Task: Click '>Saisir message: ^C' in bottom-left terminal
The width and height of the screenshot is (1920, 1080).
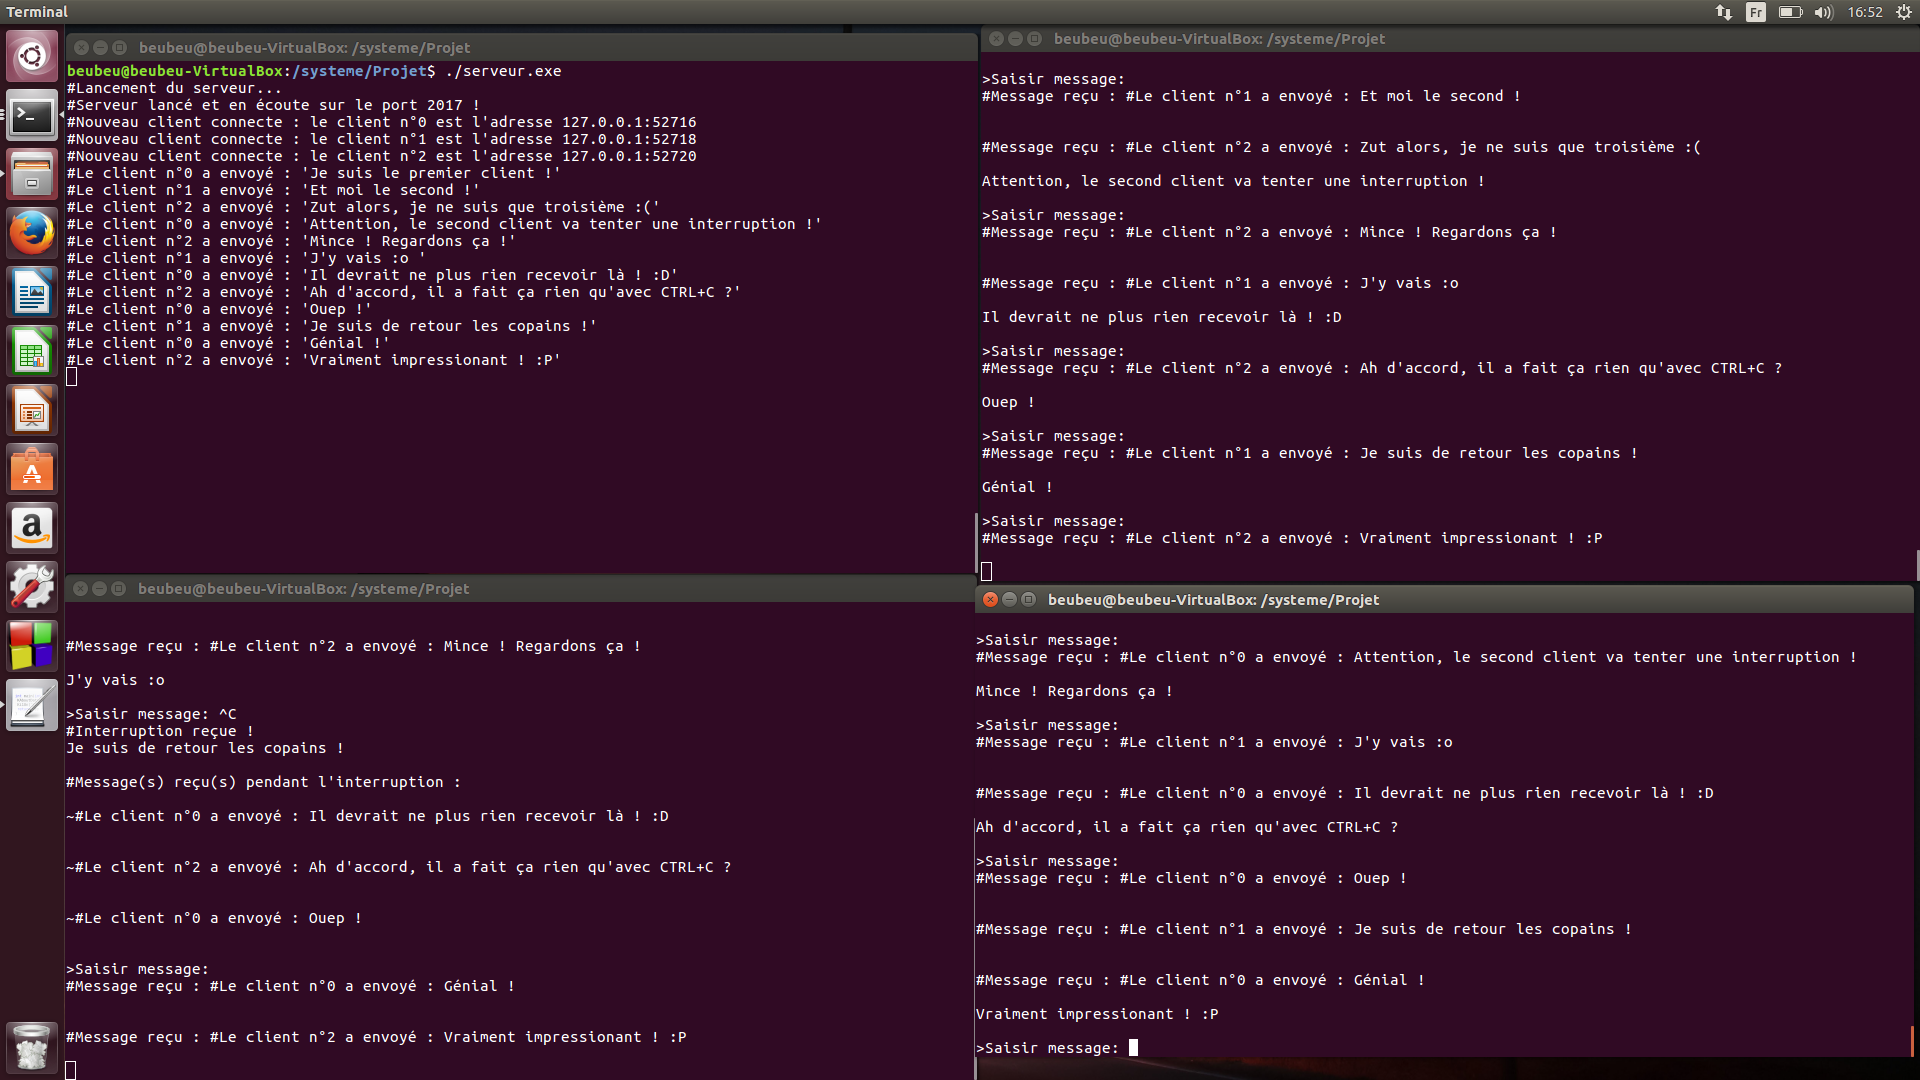Action: click(x=151, y=714)
